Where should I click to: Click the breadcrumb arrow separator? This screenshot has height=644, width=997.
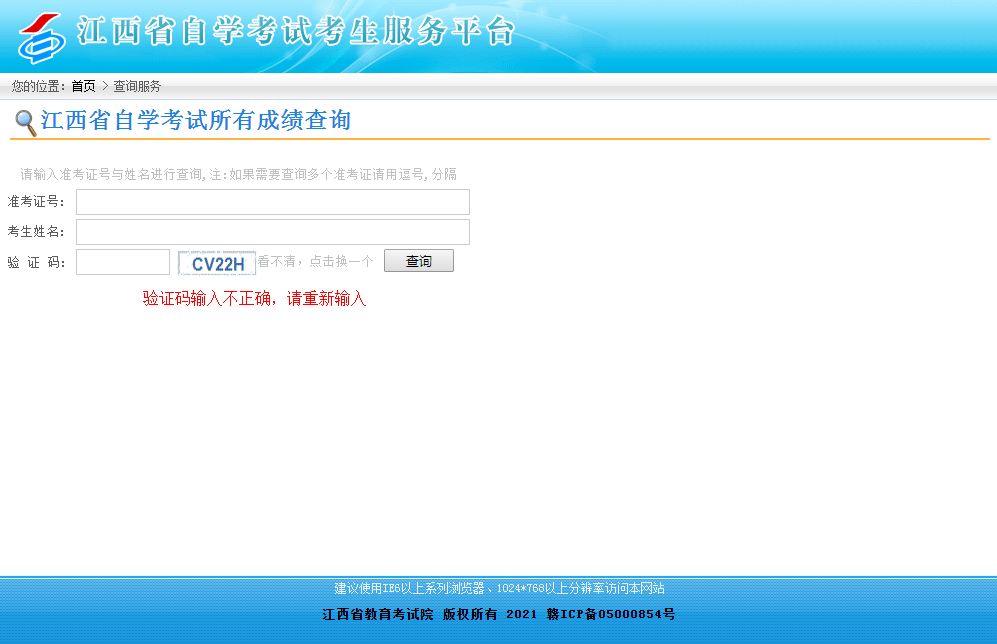(x=104, y=86)
